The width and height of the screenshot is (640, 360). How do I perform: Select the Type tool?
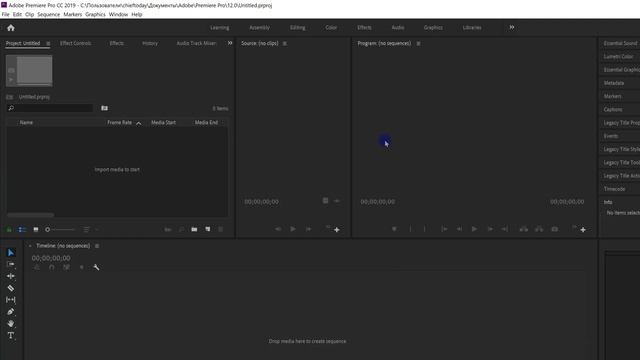point(11,336)
